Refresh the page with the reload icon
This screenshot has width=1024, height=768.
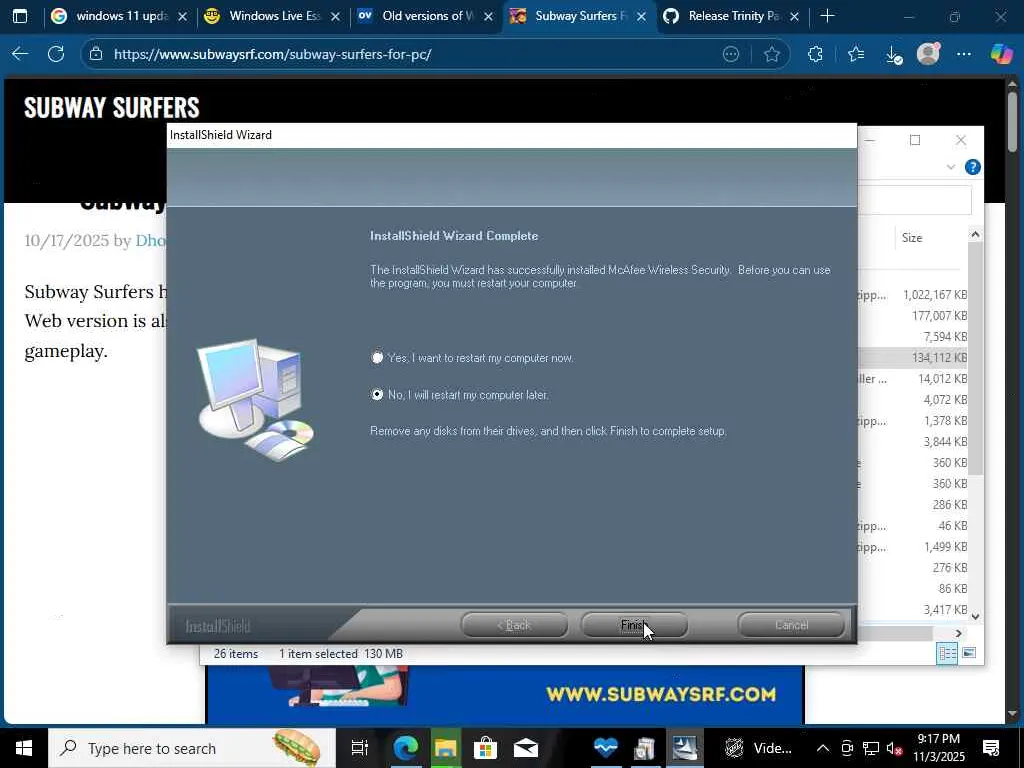click(x=56, y=54)
